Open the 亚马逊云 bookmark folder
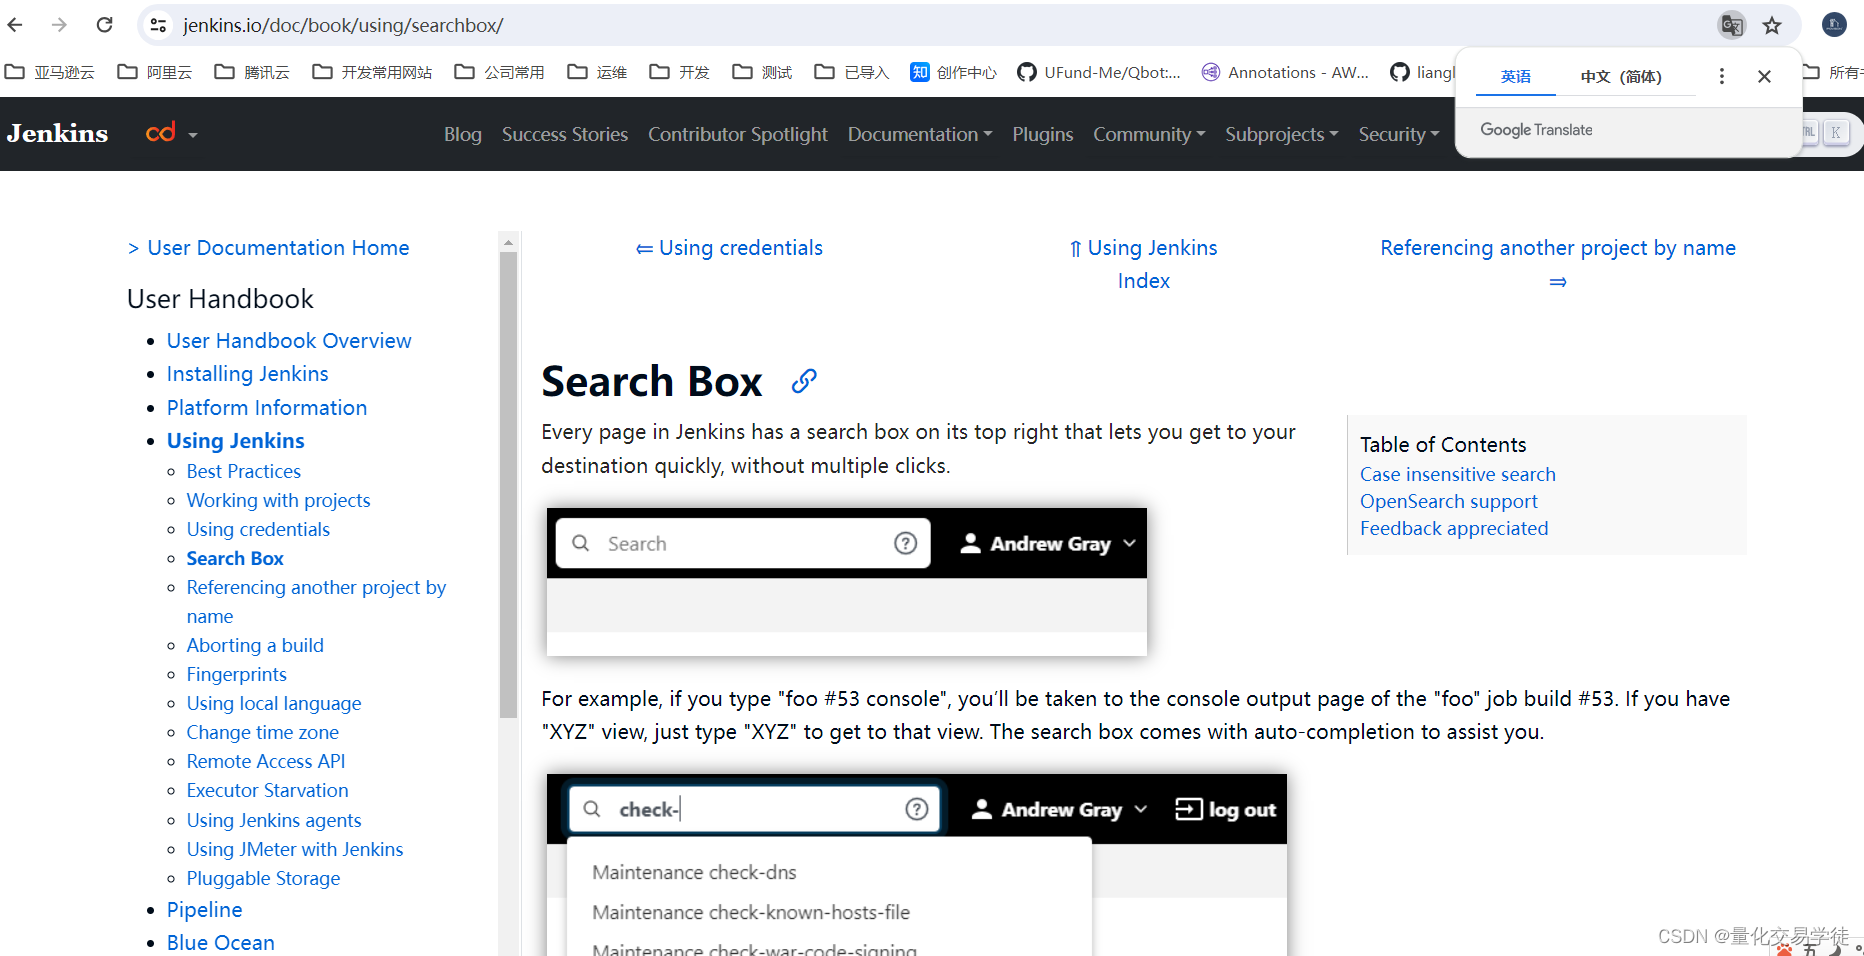Viewport: 1864px width, 956px height. 50,72
